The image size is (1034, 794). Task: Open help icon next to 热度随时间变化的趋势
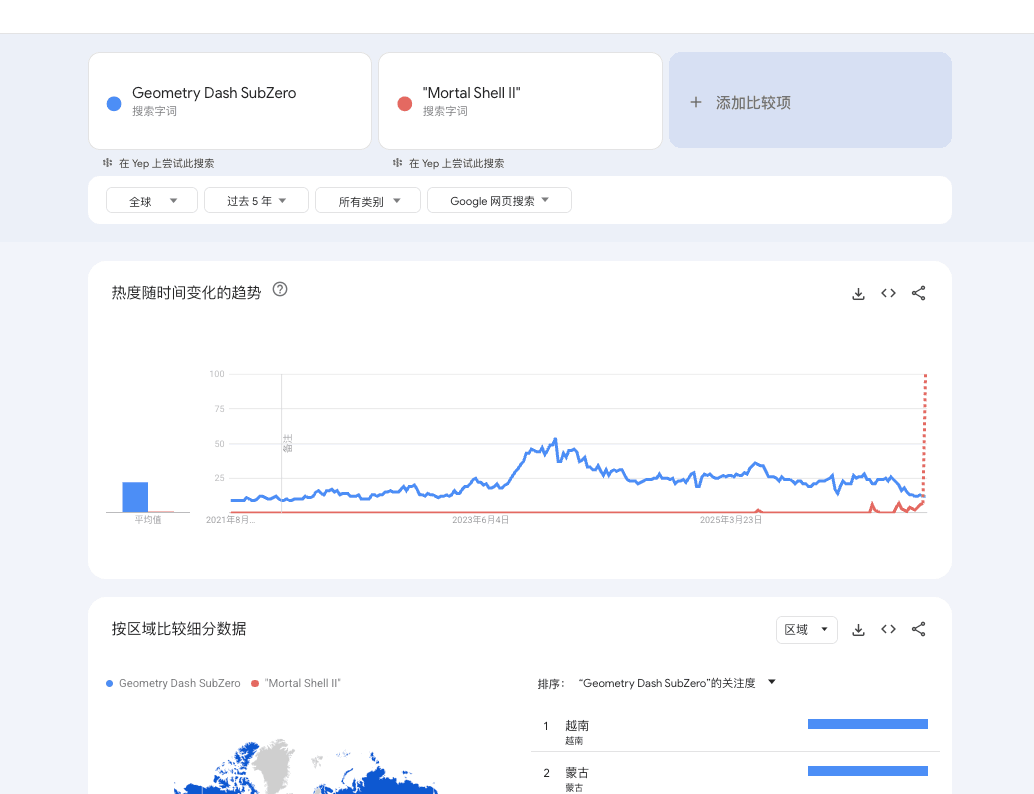[x=280, y=290]
